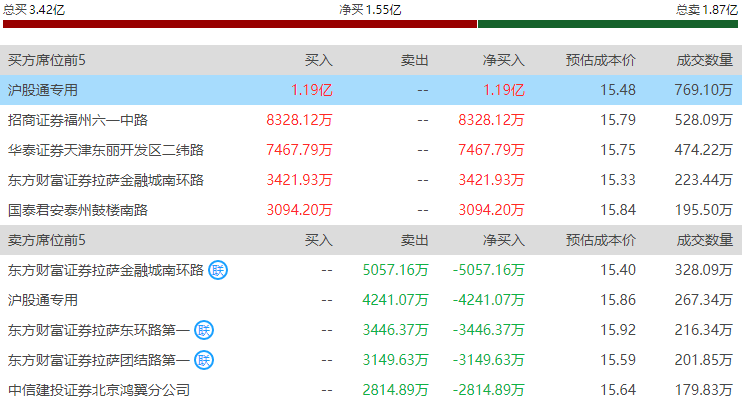The image size is (742, 400).
Task: Click 买入 column header in seller table
Action: coord(318,240)
